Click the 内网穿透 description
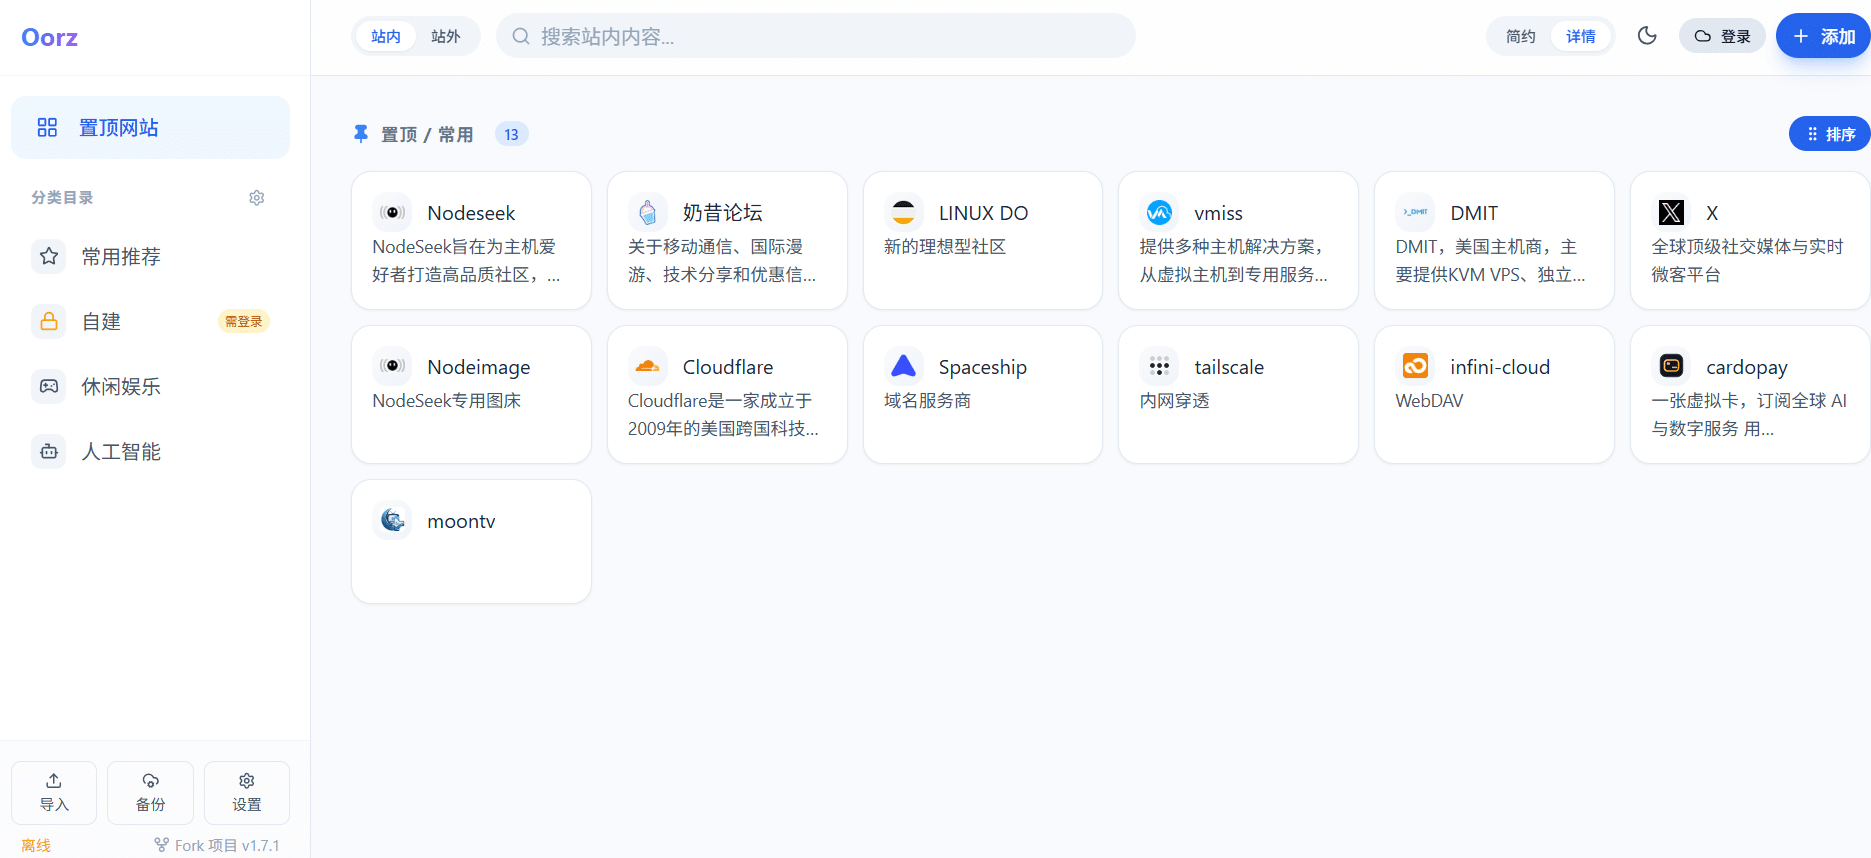This screenshot has width=1871, height=858. 1175,401
